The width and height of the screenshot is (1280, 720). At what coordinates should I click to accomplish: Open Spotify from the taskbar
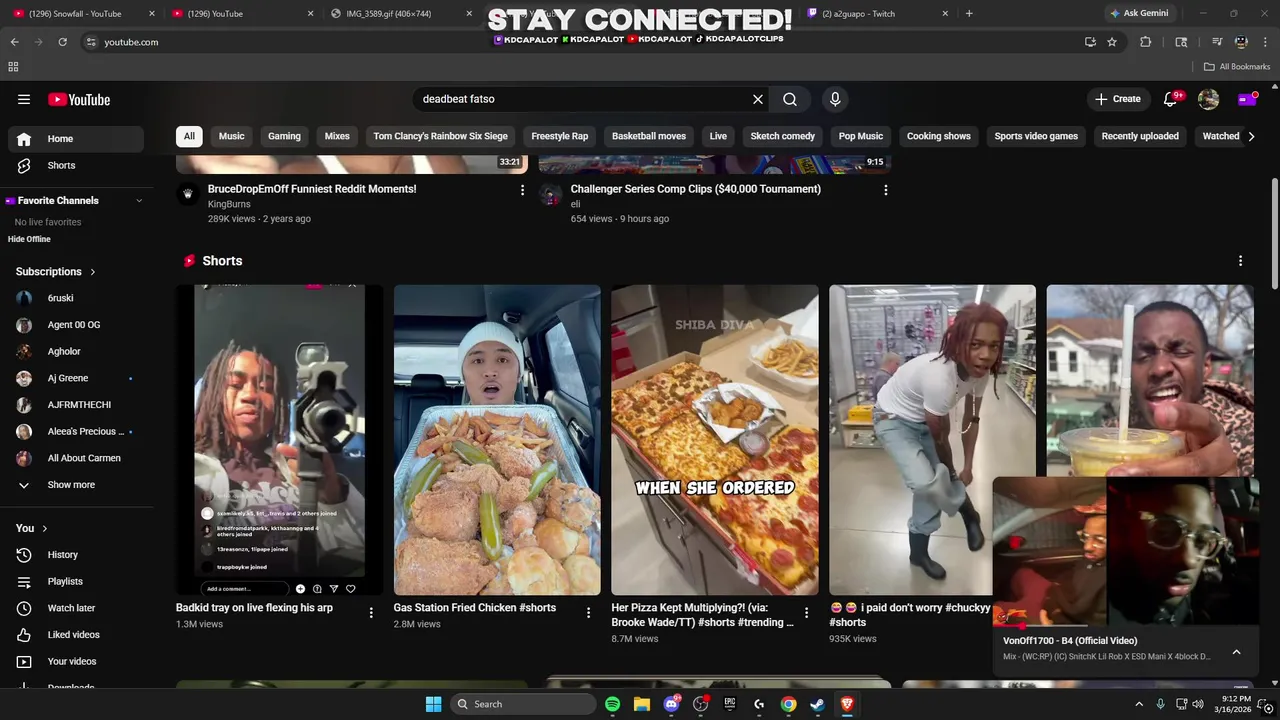pyautogui.click(x=613, y=704)
